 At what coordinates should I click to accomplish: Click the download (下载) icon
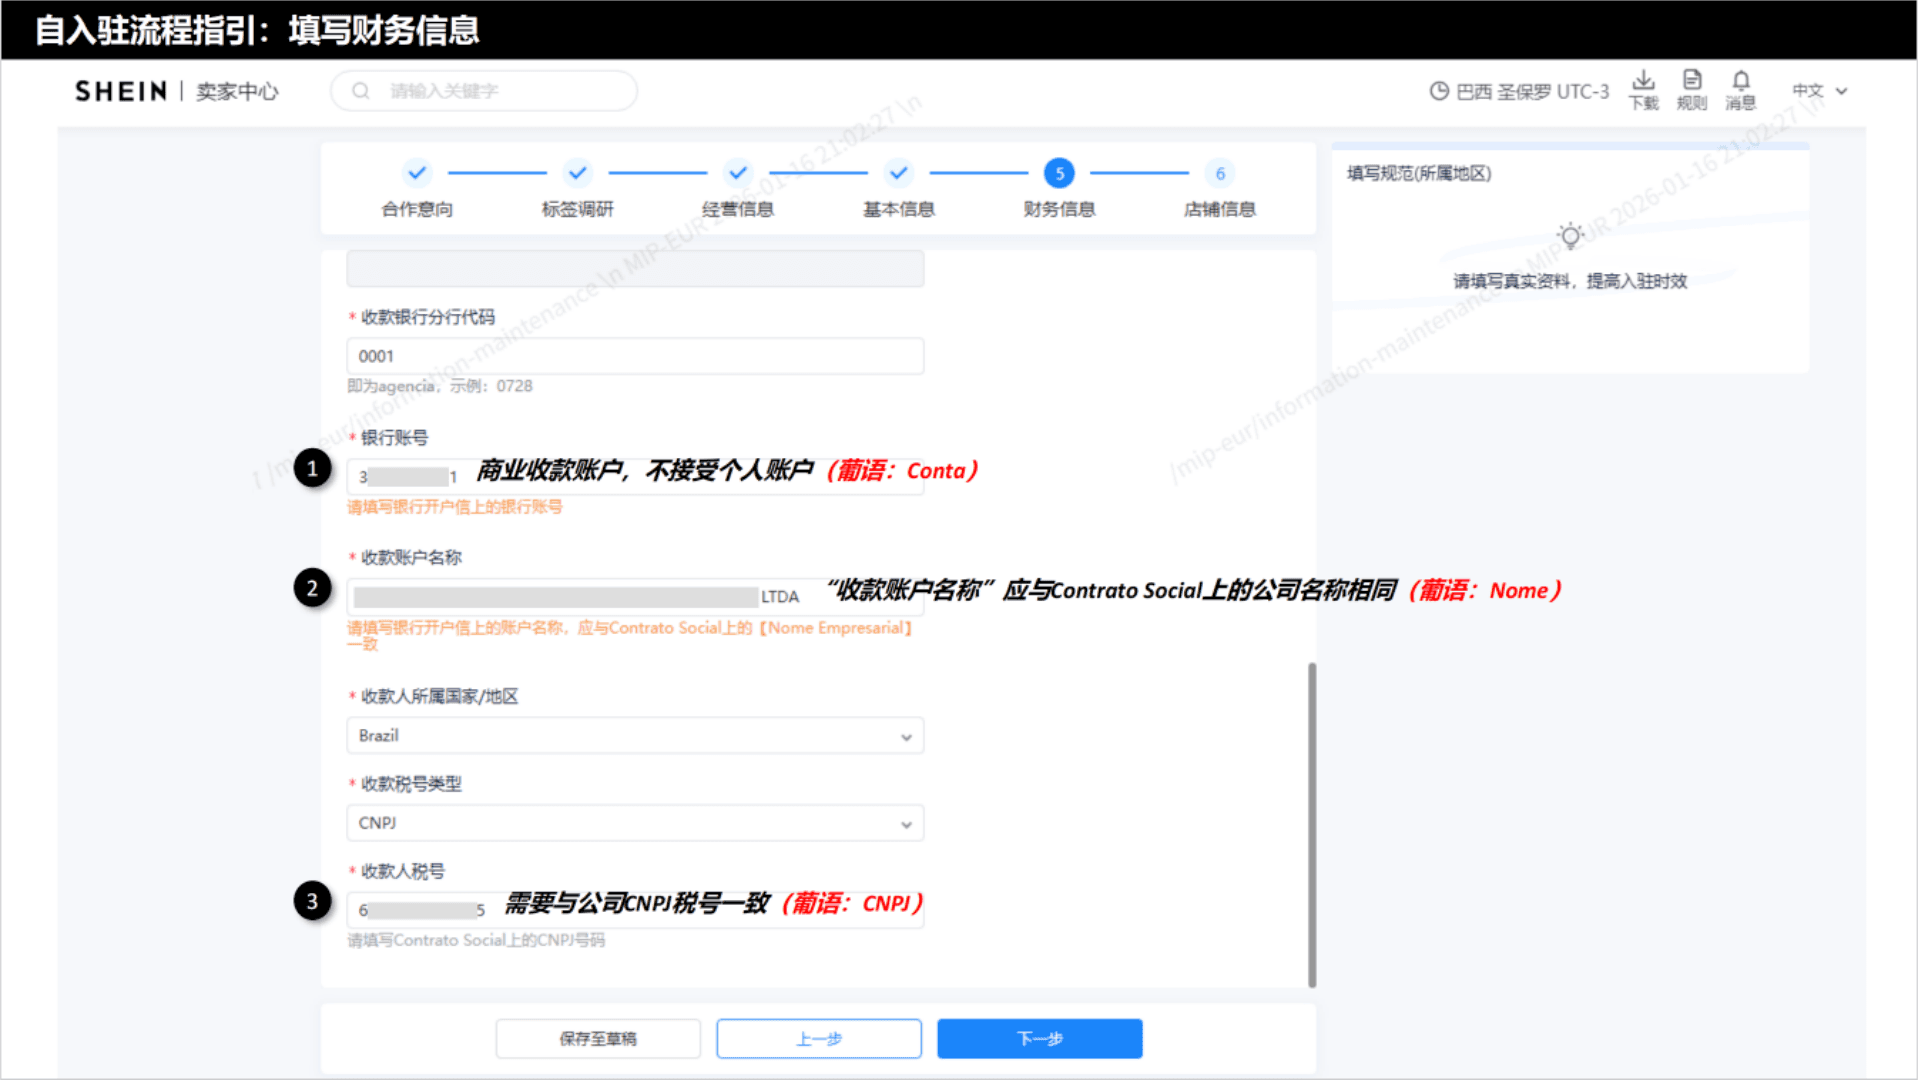(x=1643, y=81)
